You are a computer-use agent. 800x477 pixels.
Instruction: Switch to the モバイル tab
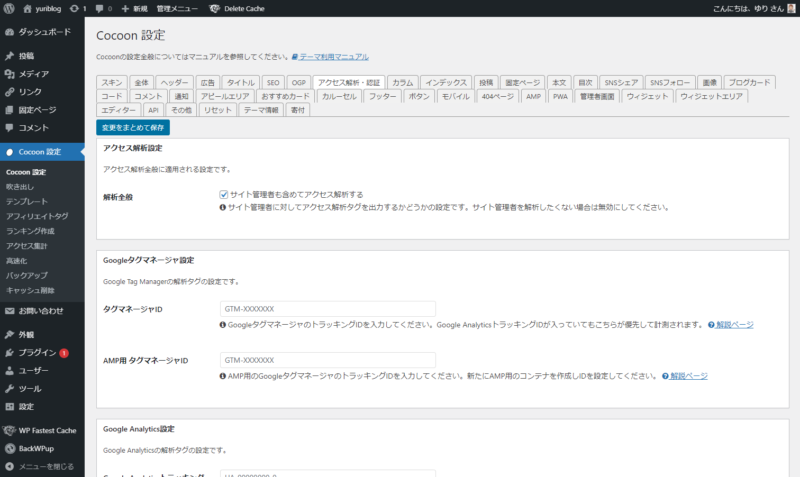(x=456, y=96)
